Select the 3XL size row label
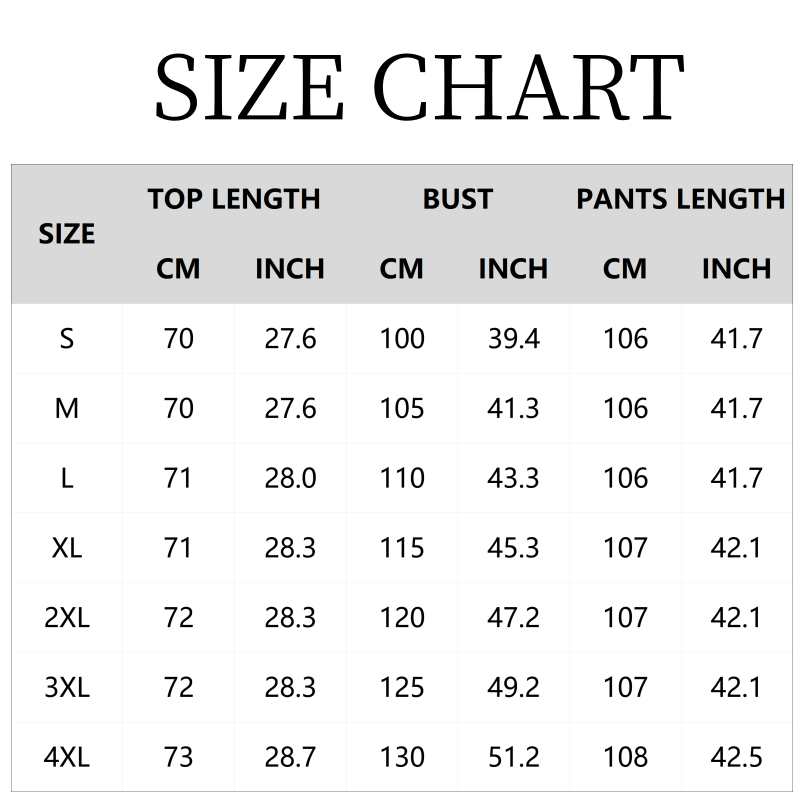This screenshot has width=800, height=800. click(67, 688)
